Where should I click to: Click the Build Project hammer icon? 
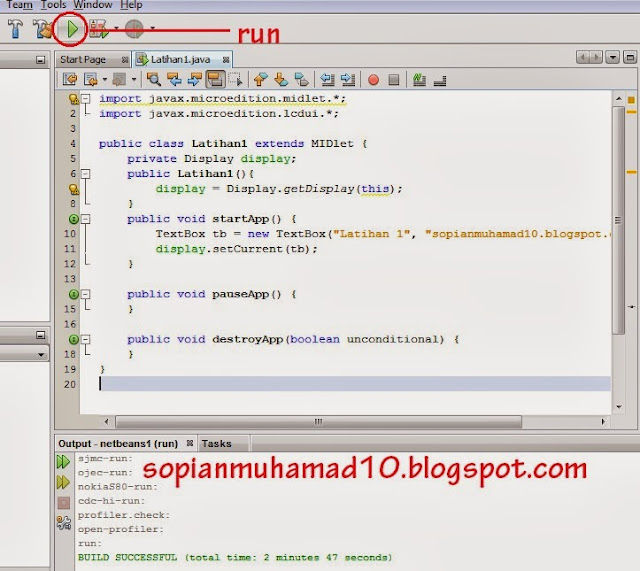tap(16, 28)
